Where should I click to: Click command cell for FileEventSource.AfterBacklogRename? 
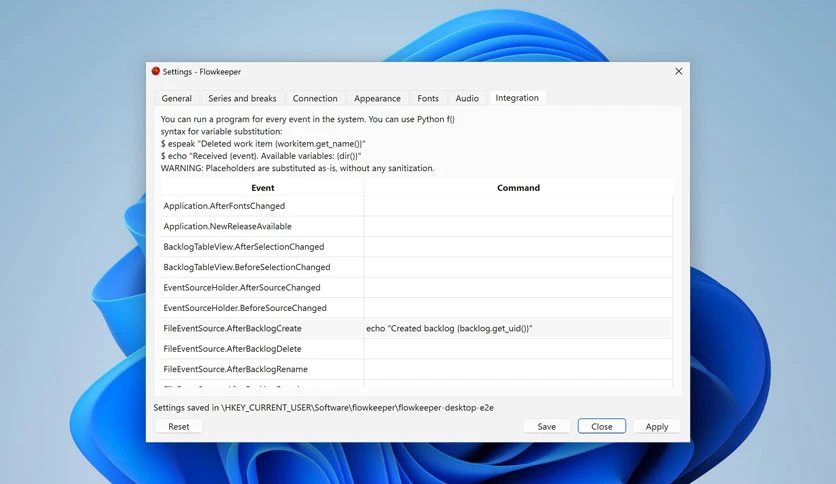point(518,369)
